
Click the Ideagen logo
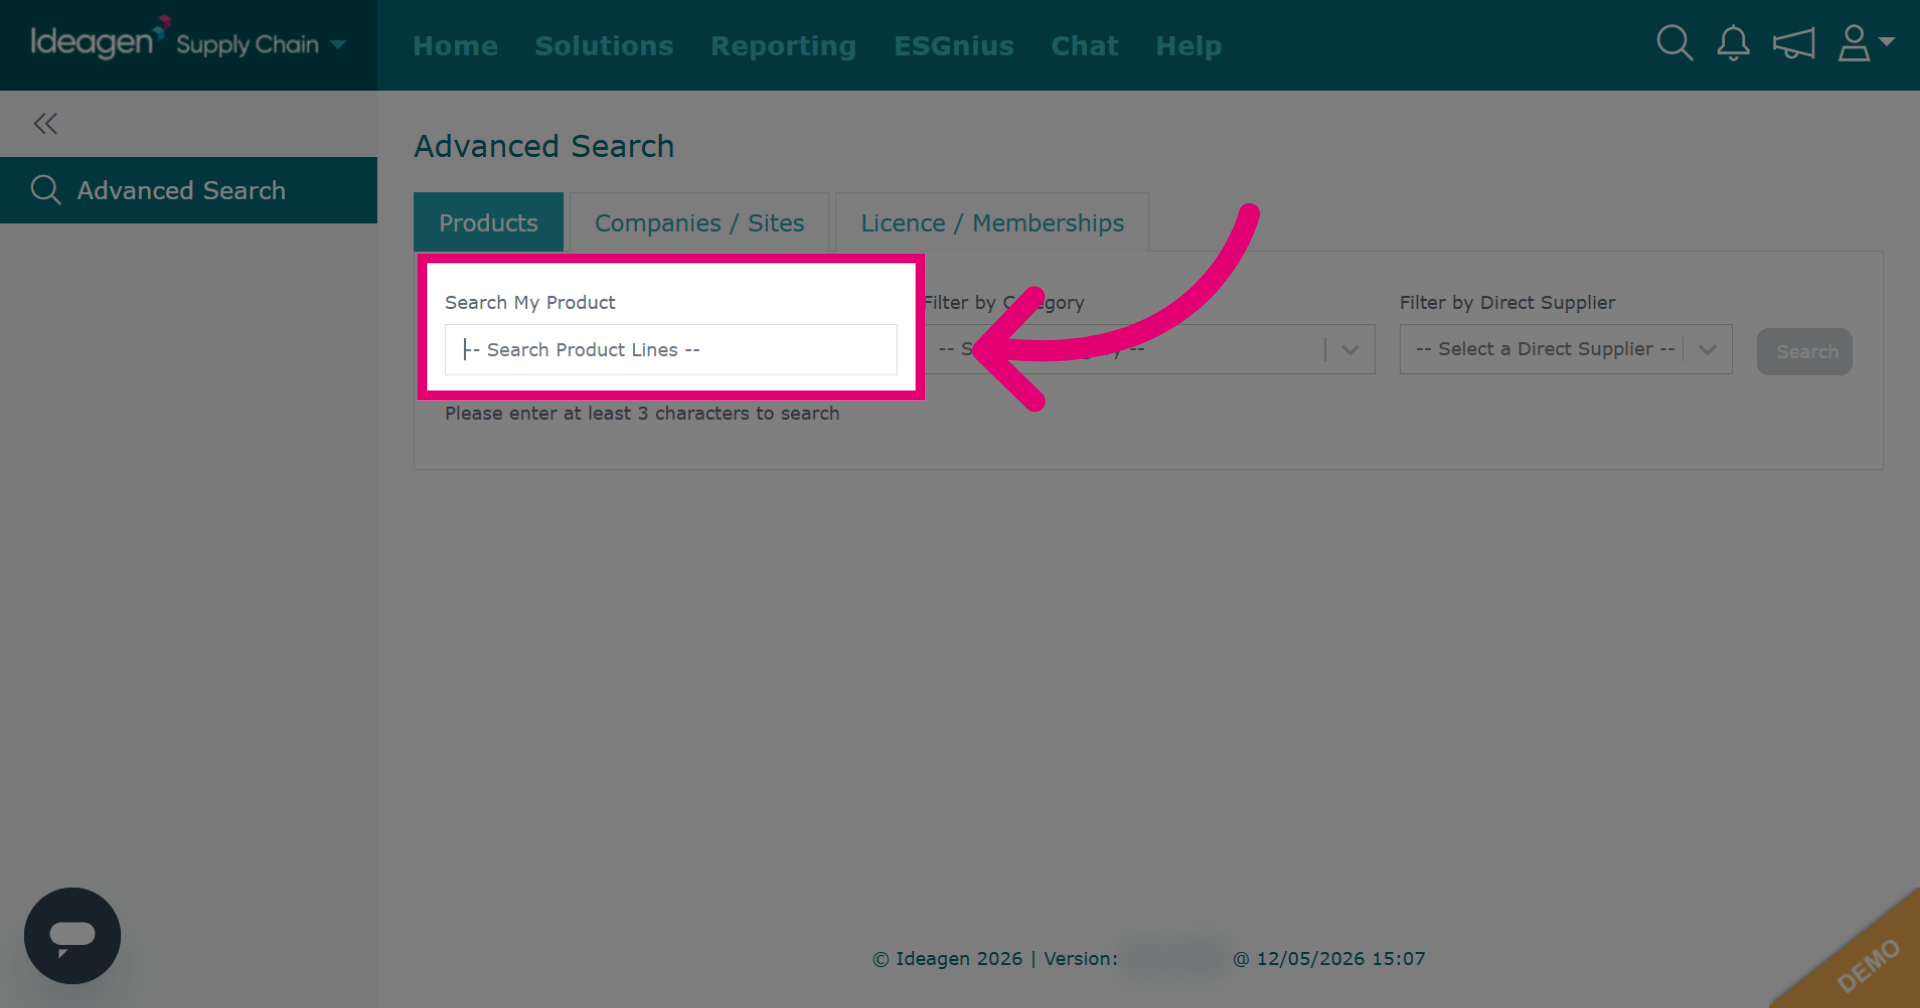[x=97, y=40]
